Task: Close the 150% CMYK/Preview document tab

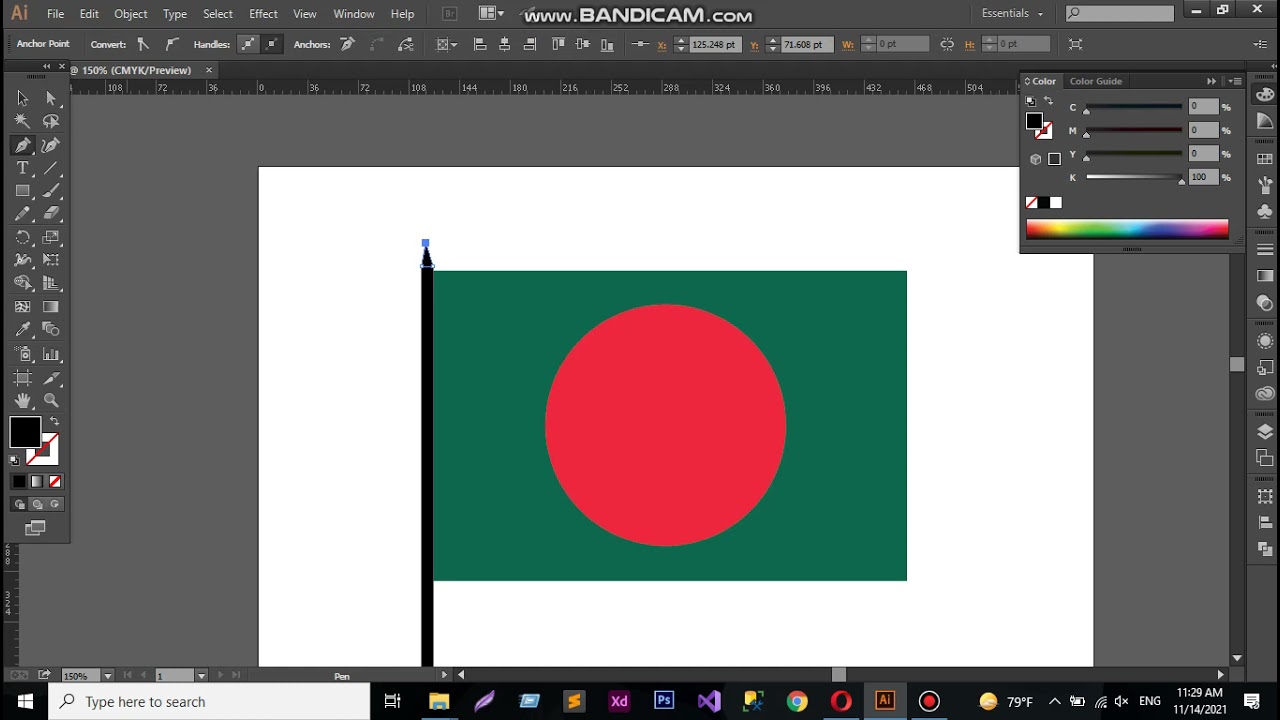Action: tap(209, 70)
